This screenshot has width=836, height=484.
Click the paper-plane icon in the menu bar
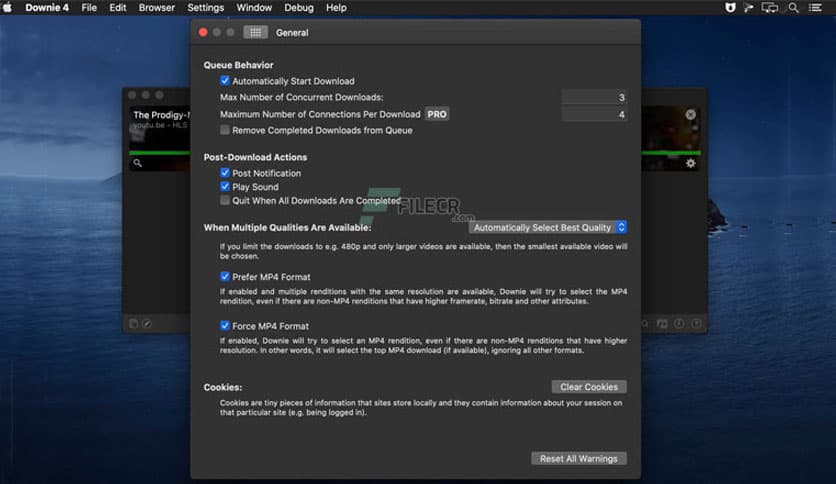[749, 7]
